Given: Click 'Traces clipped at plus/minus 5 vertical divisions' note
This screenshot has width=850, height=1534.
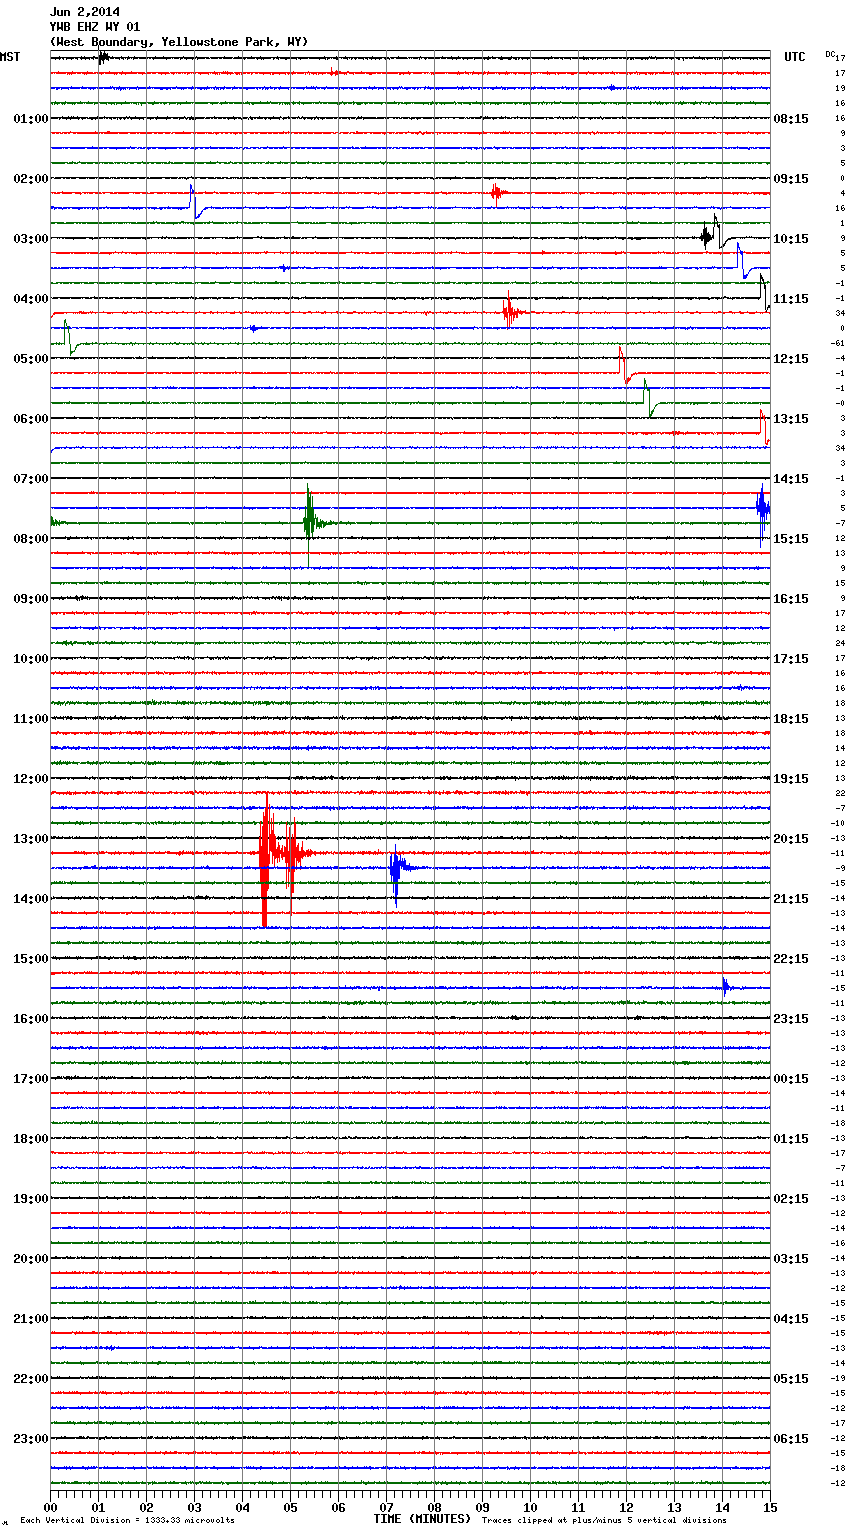Looking at the screenshot, I should pyautogui.click(x=604, y=1521).
